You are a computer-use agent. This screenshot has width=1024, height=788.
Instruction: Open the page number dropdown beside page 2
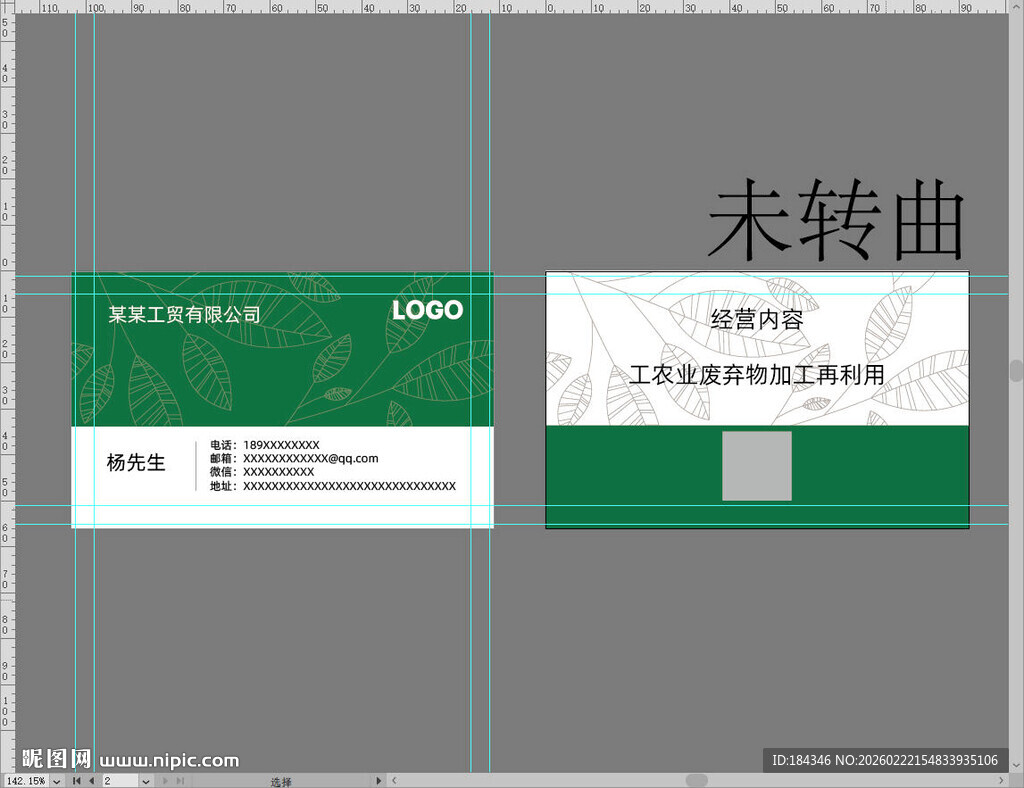pos(145,781)
